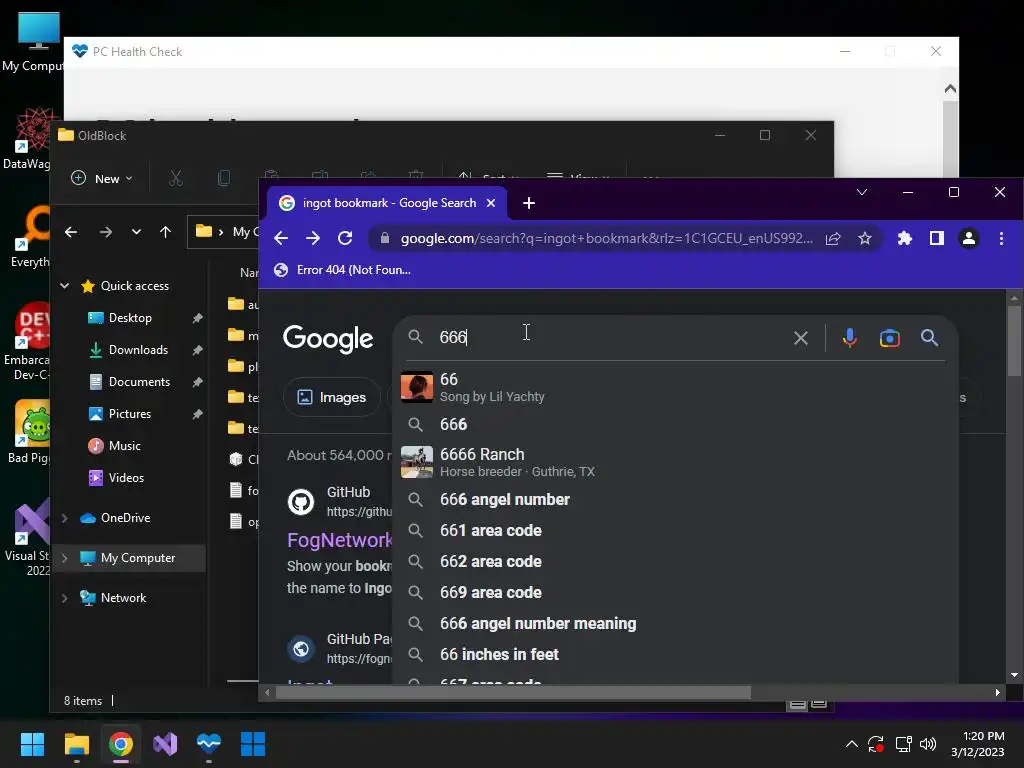The image size is (1024, 768).
Task: Go up one folder in Explorer
Action: point(165,232)
